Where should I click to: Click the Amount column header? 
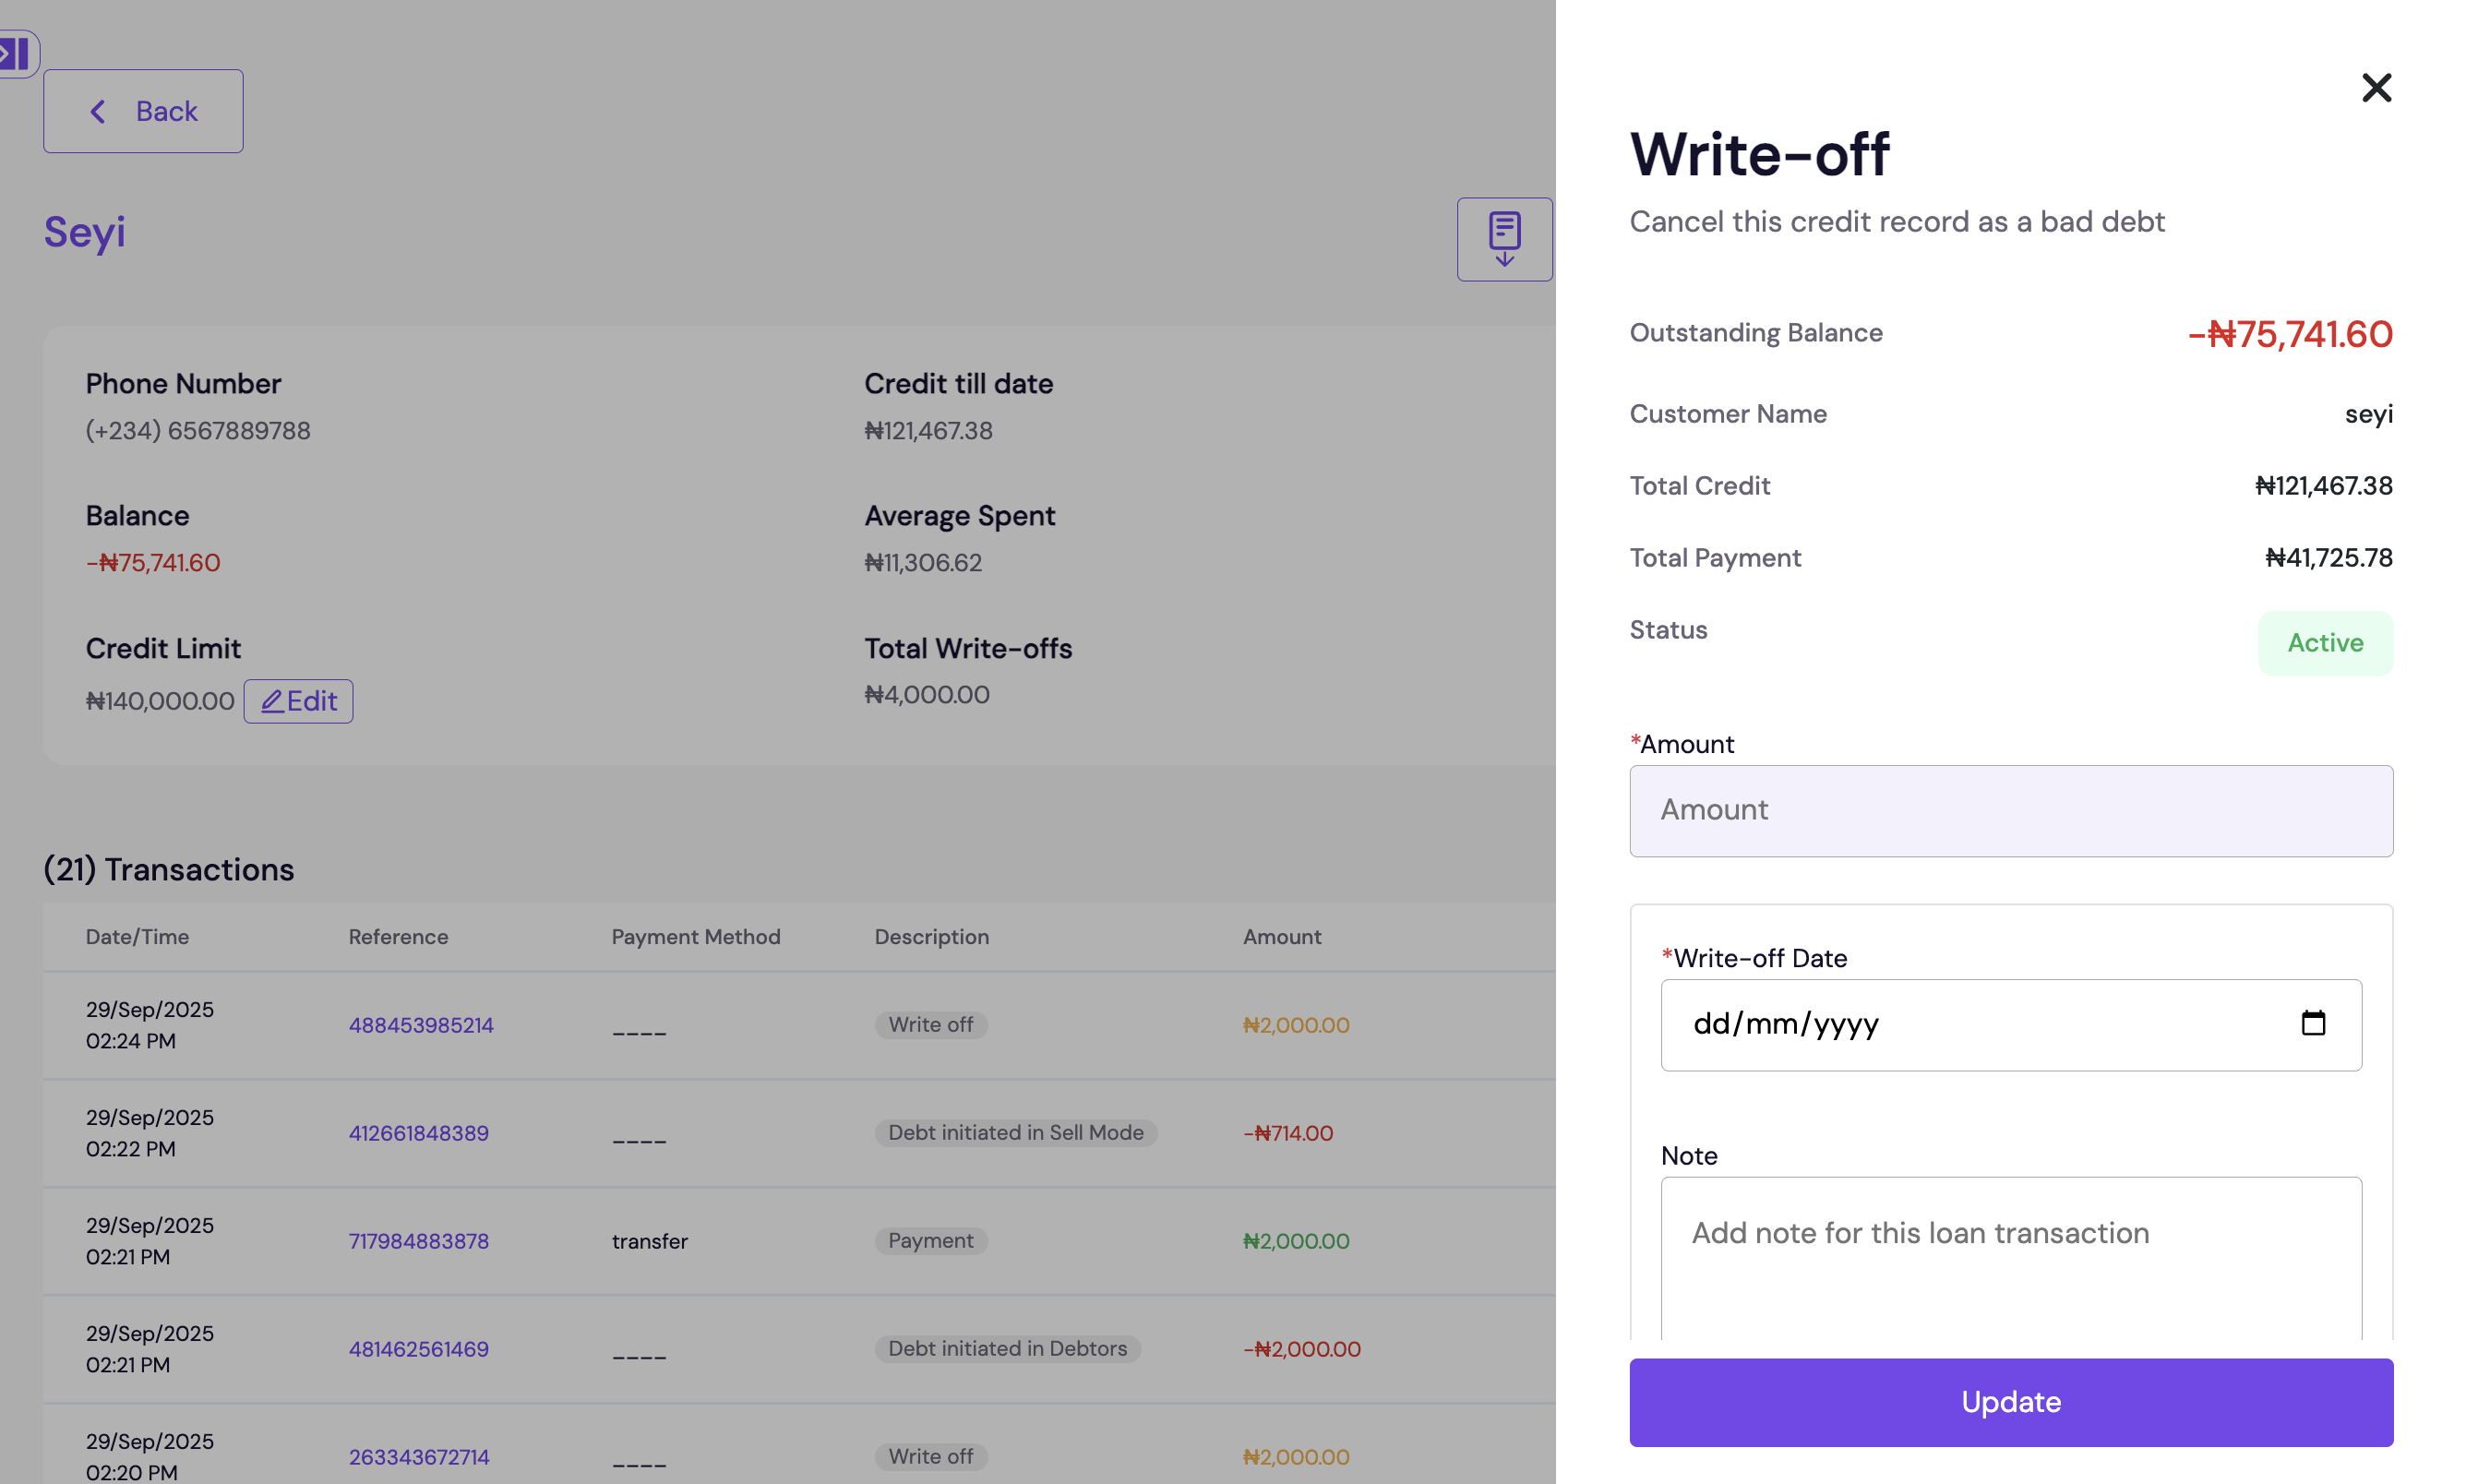(x=1281, y=937)
